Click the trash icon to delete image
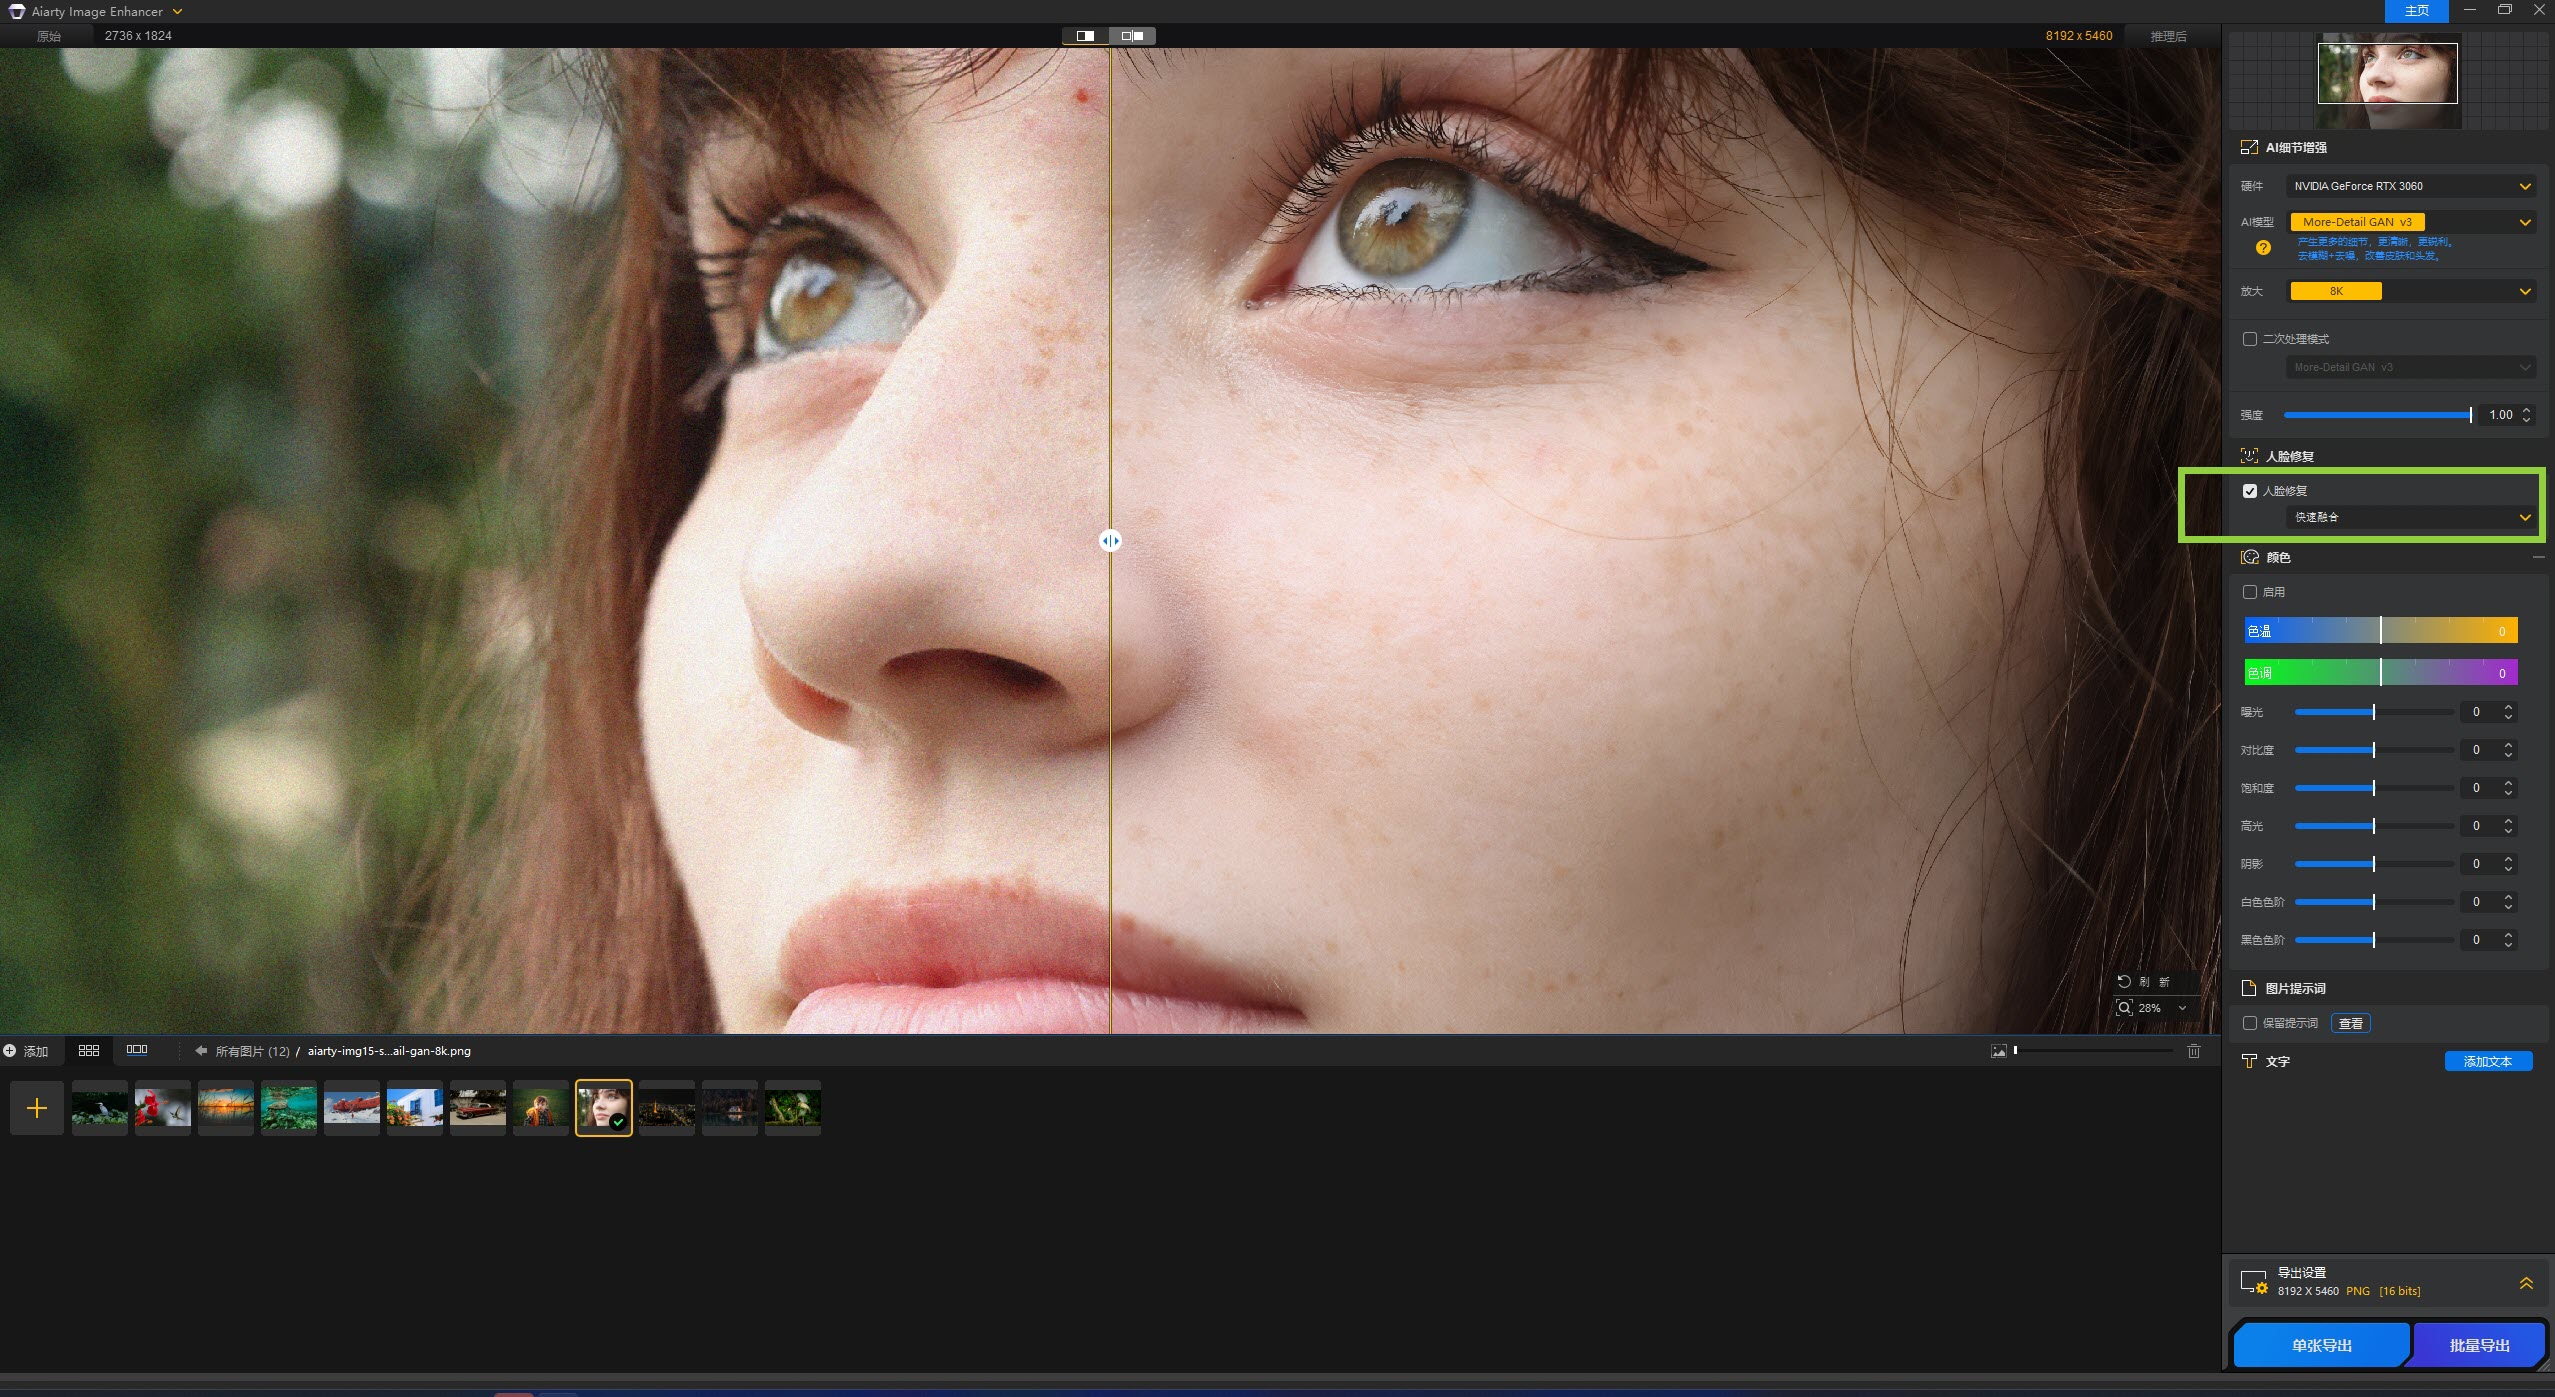 (2193, 1051)
